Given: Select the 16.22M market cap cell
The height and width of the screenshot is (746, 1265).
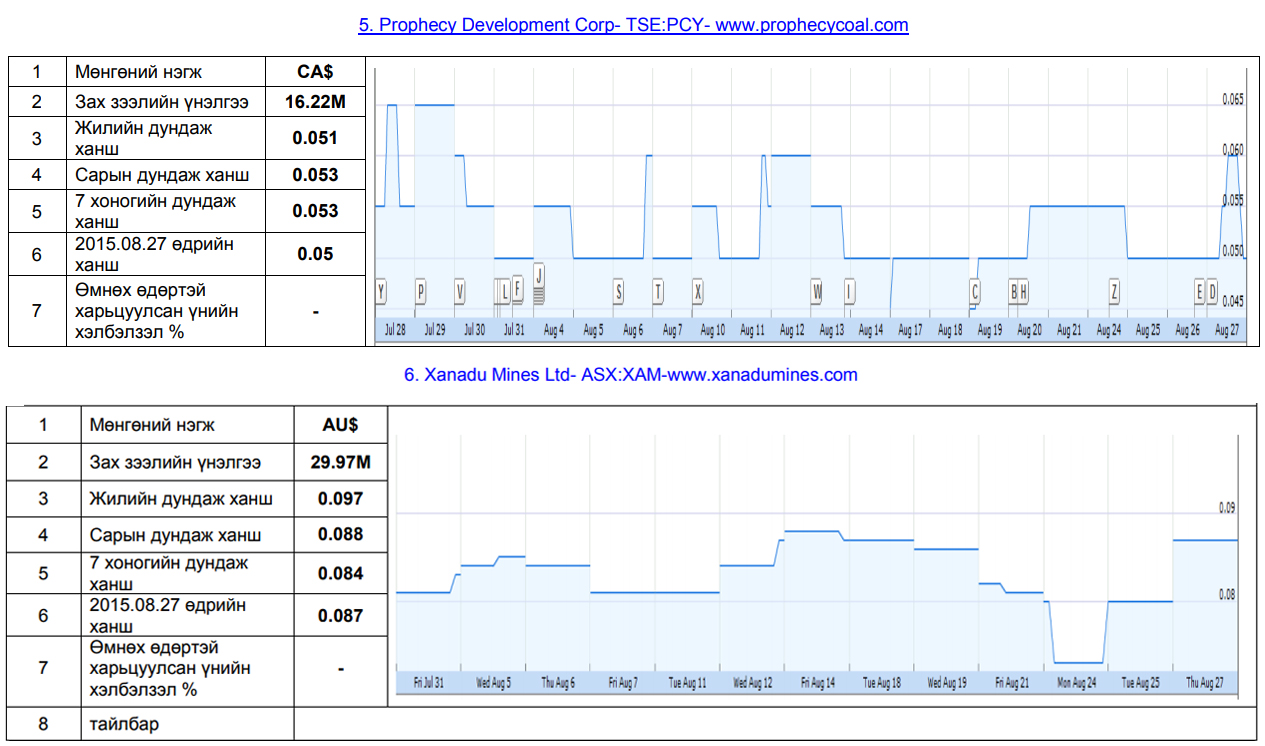Looking at the screenshot, I should tap(315, 102).
